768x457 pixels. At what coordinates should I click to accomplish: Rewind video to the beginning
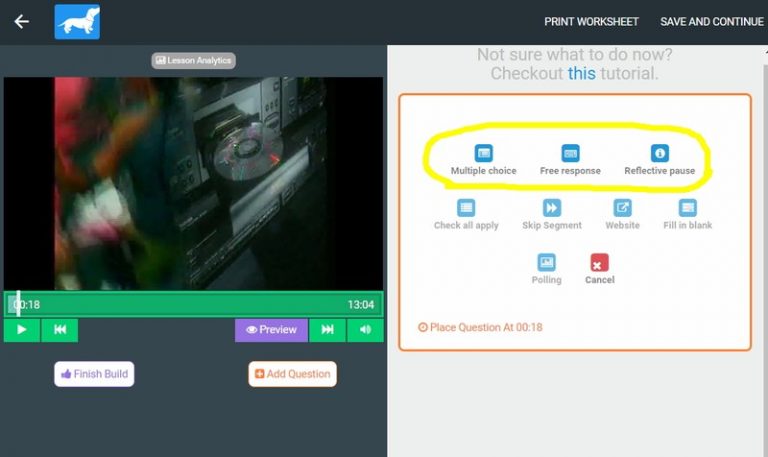pyautogui.click(x=60, y=330)
